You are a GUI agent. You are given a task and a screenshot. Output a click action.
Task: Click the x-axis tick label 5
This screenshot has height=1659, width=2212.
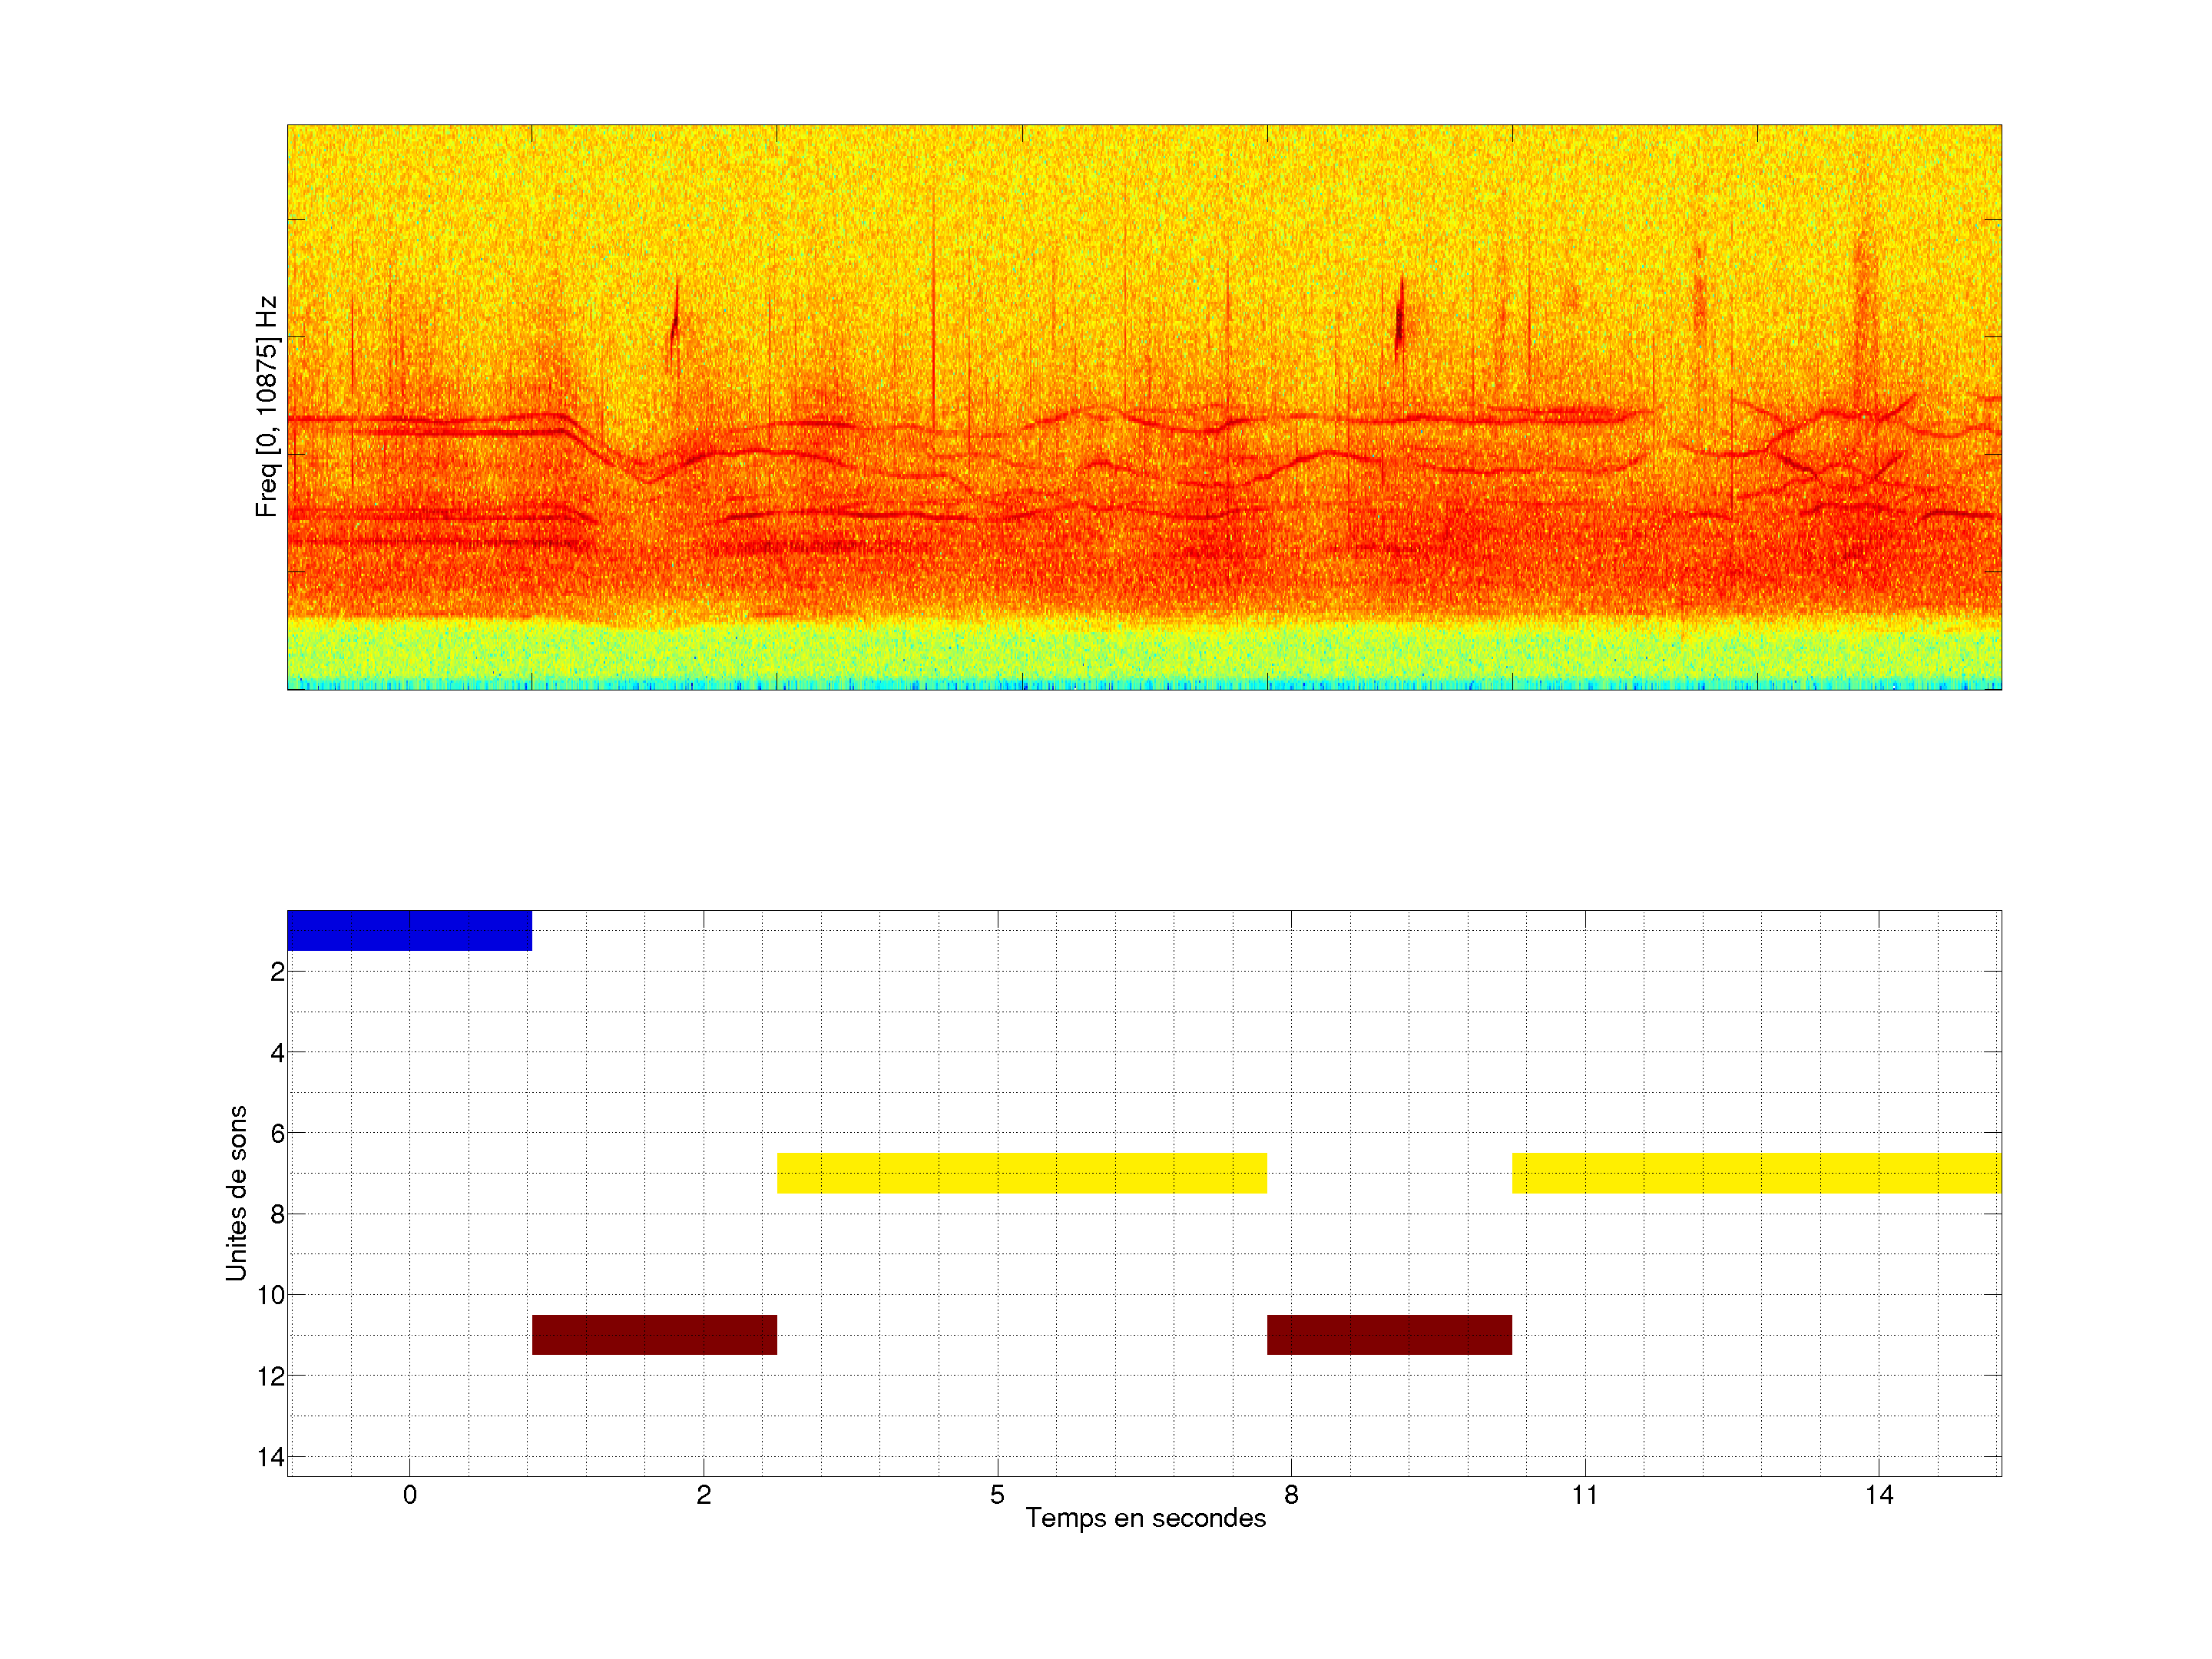997,1495
